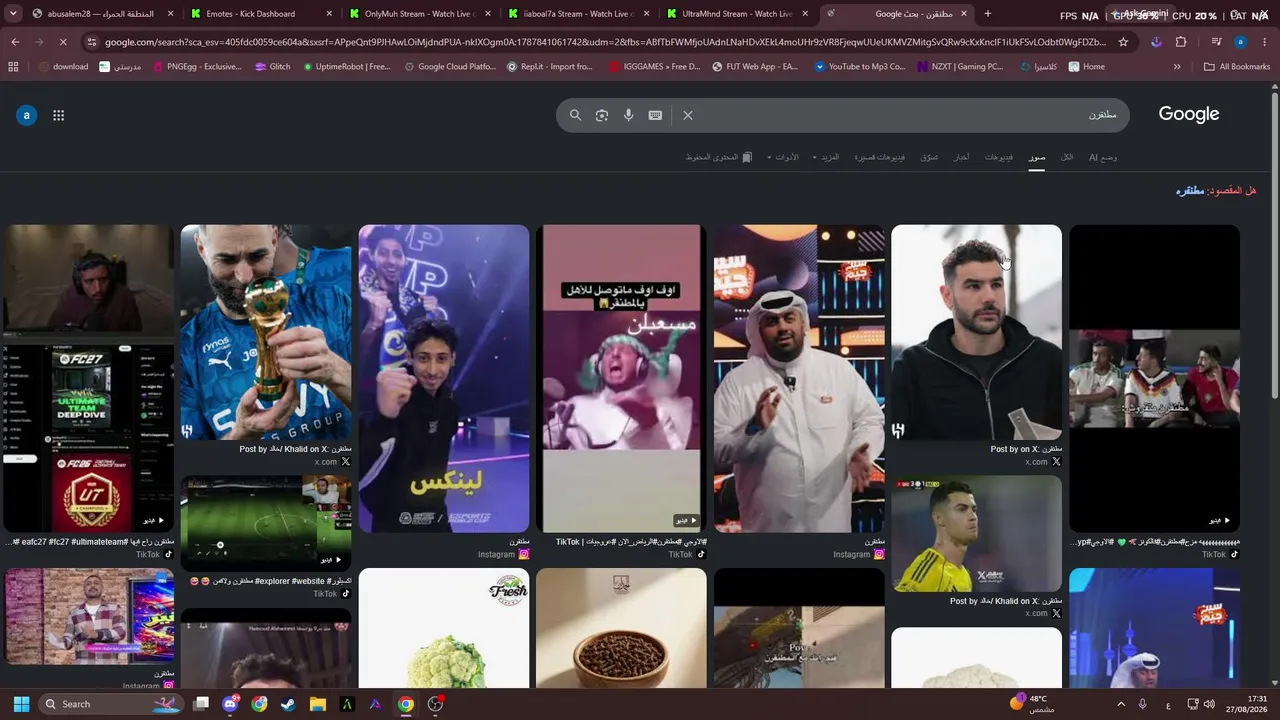Open the on-screen keyboard input tool
The image size is (1280, 720).
click(655, 115)
